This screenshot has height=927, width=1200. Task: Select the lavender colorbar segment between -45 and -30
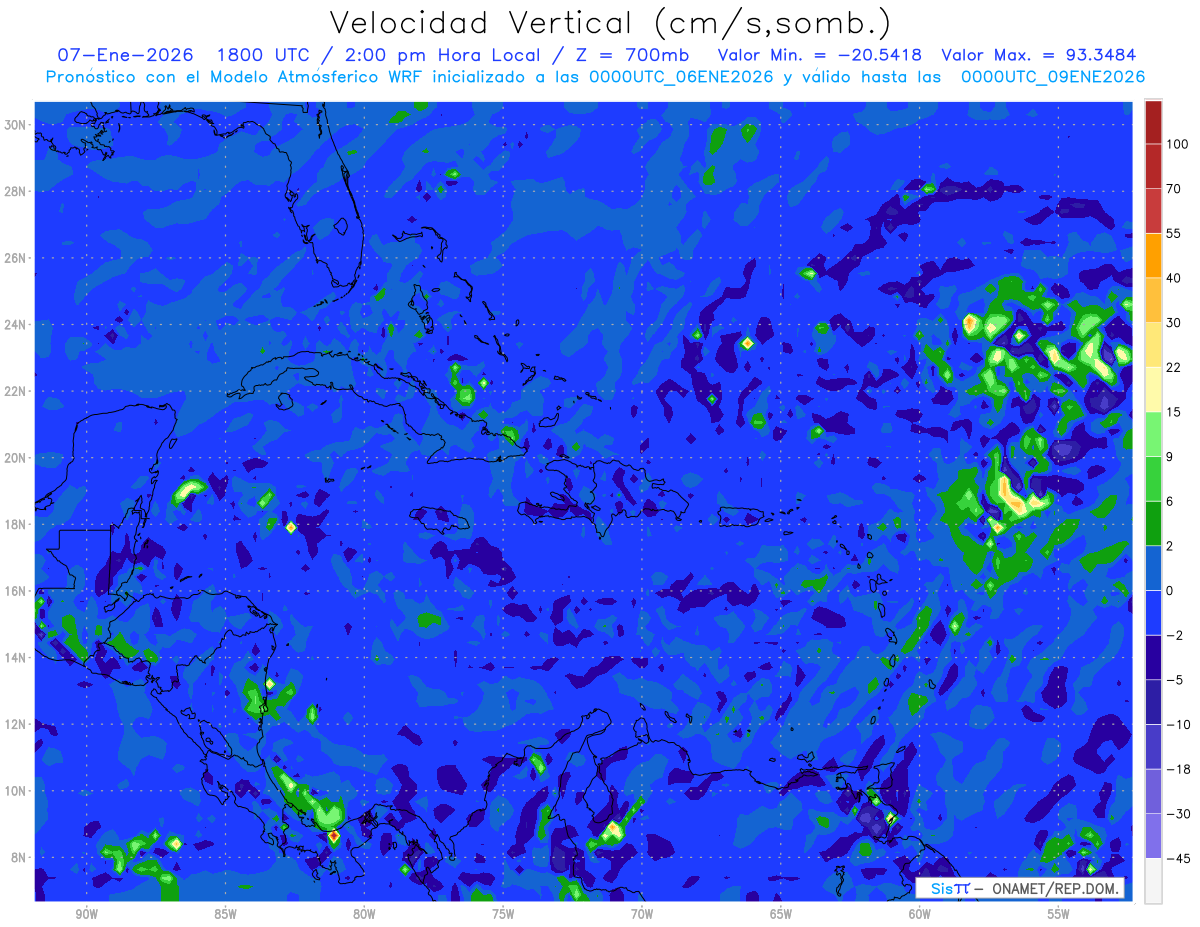pyautogui.click(x=1153, y=835)
